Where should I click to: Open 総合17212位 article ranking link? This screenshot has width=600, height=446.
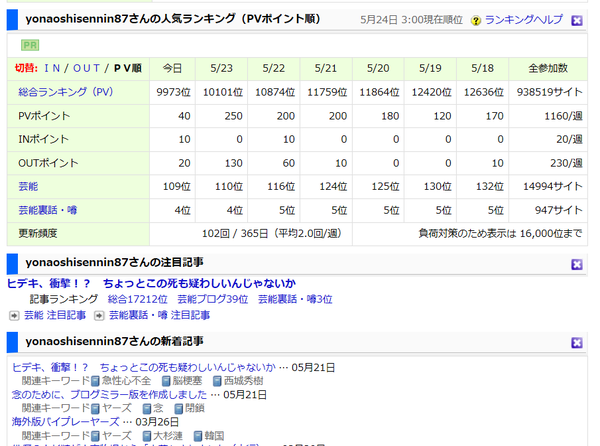138,299
